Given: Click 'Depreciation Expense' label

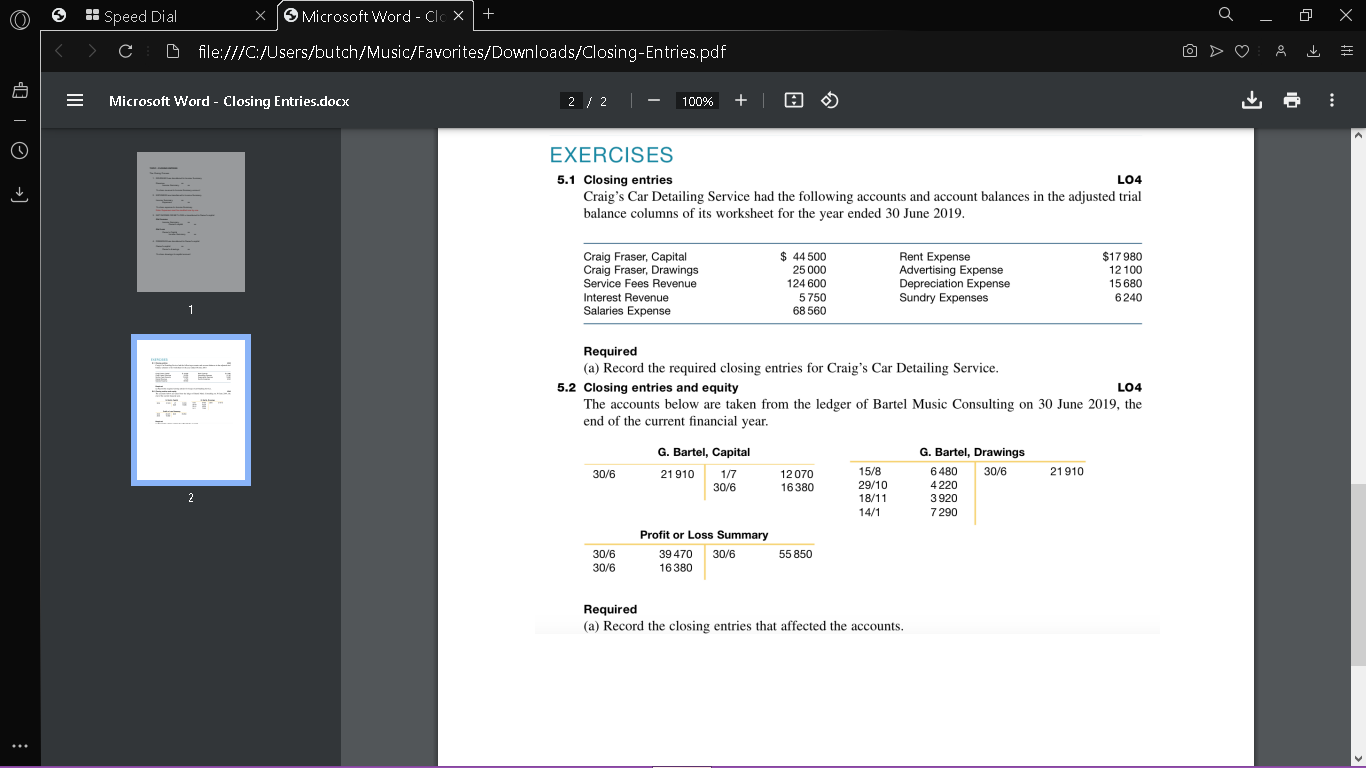Looking at the screenshot, I should pos(955,283).
